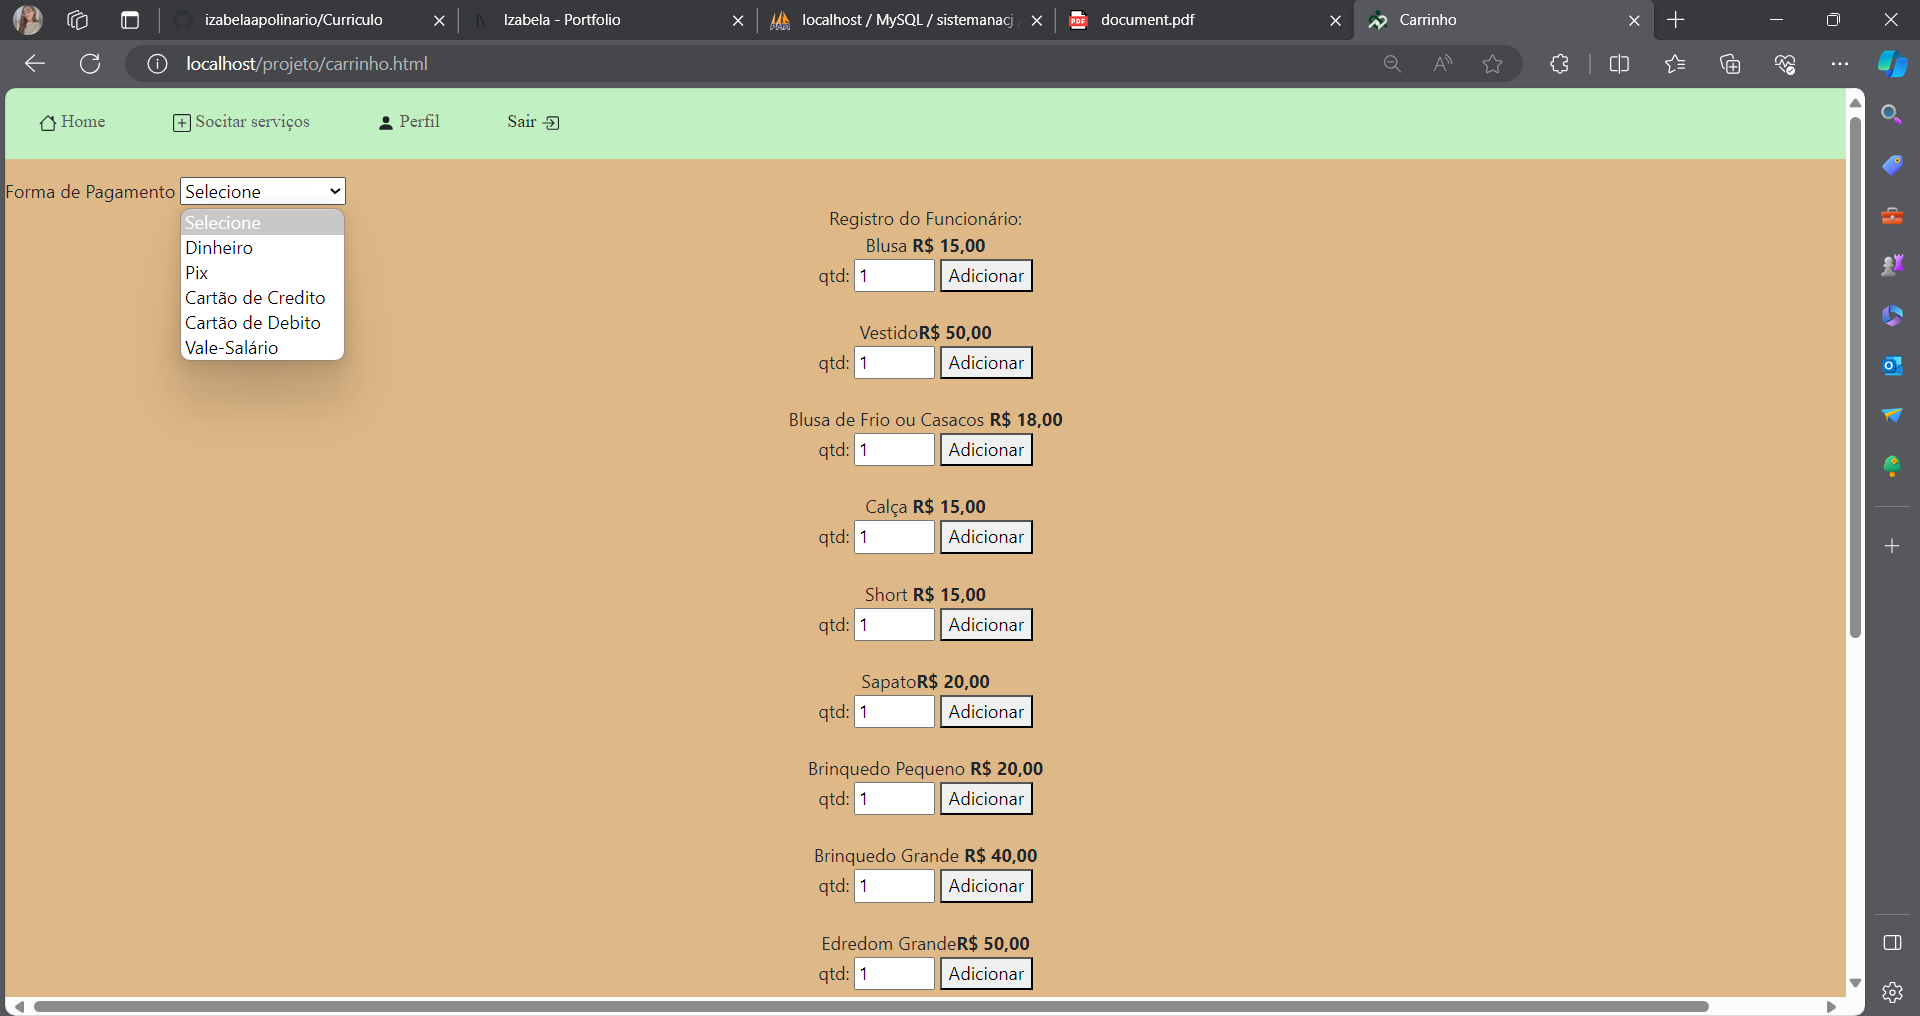Select Dinheiro in payment list
This screenshot has width=1920, height=1016.
point(219,248)
